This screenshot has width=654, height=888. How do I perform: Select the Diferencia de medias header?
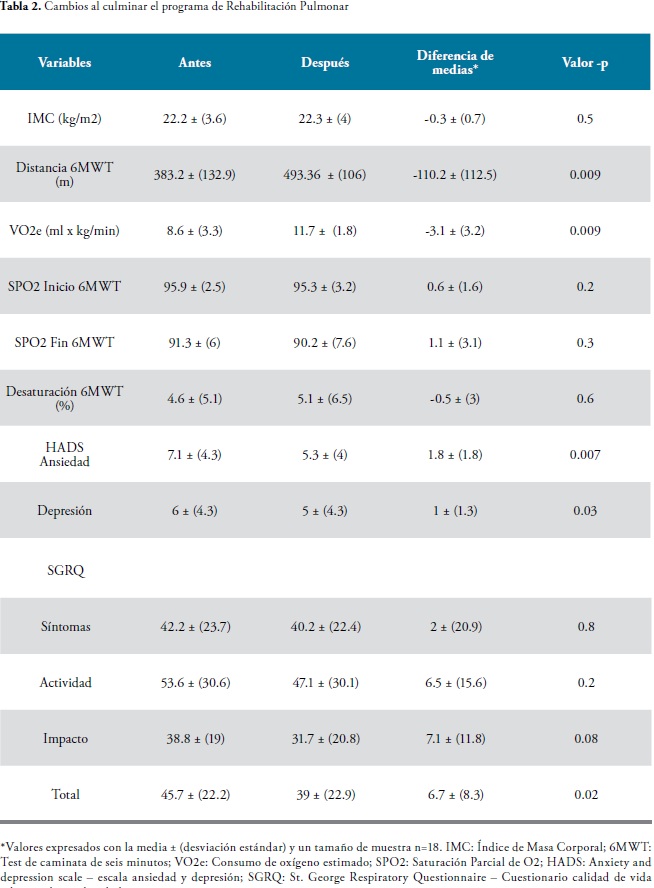pyautogui.click(x=455, y=62)
